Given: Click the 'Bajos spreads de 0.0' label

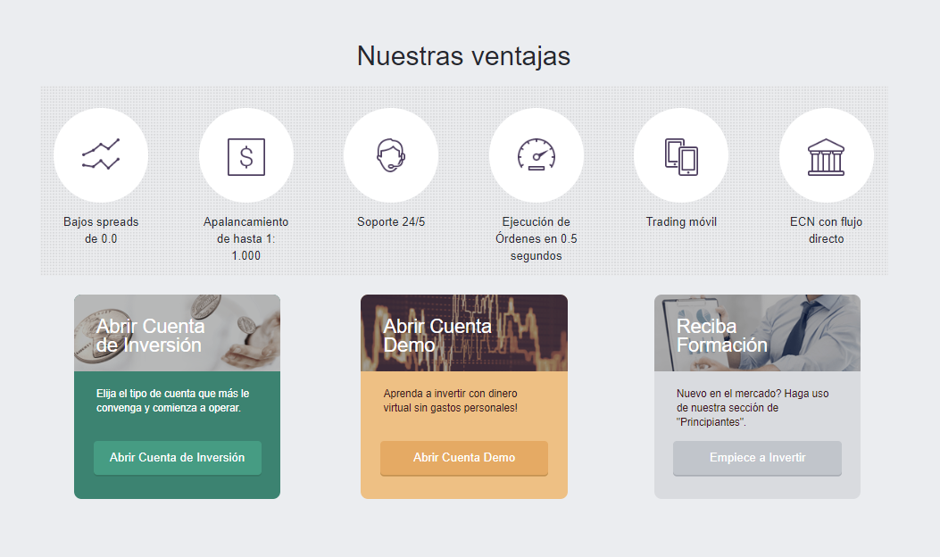Looking at the screenshot, I should pos(101,230).
